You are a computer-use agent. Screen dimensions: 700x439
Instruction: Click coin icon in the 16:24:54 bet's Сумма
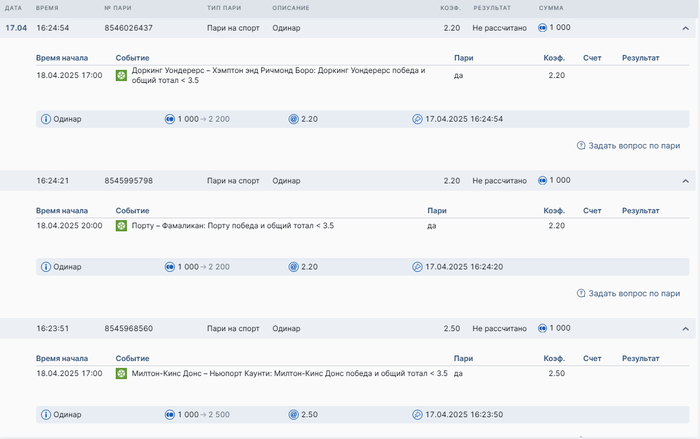click(543, 28)
